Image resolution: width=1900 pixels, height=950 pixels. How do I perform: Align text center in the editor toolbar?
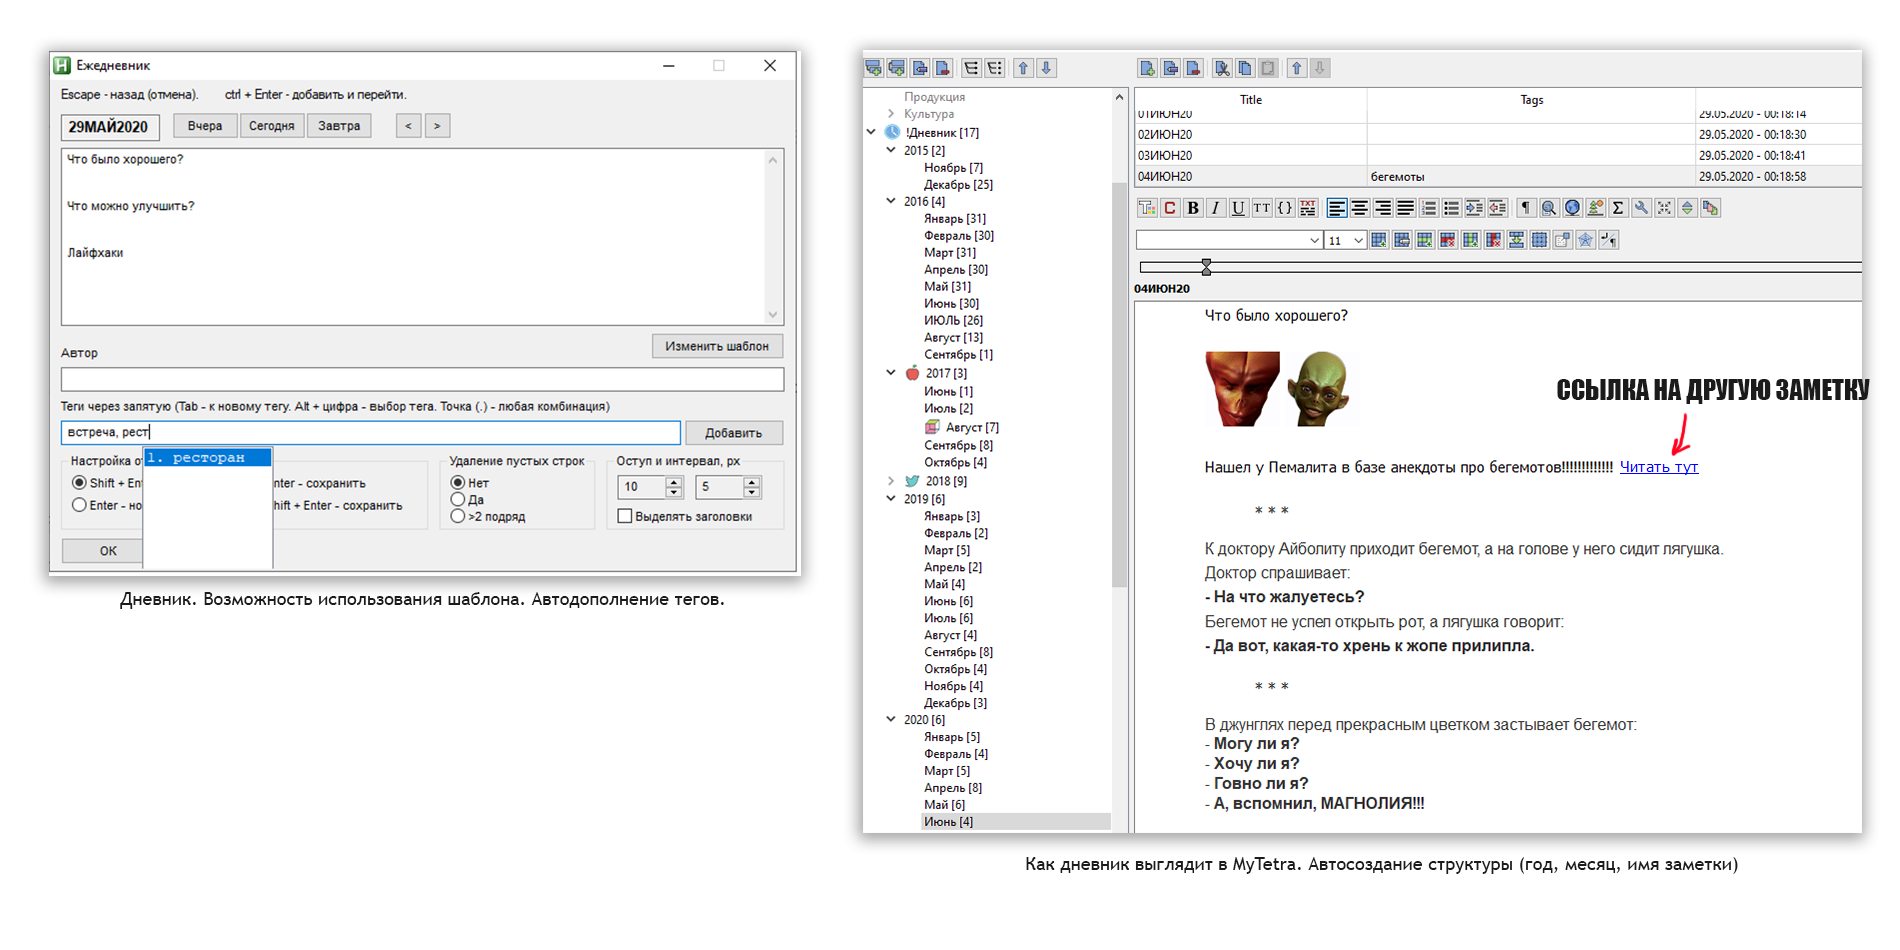[x=1360, y=208]
